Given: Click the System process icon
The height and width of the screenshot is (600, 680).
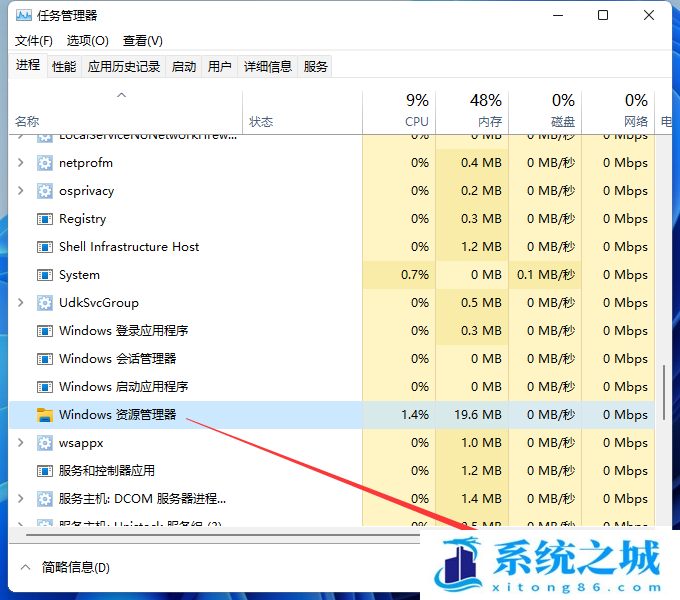Looking at the screenshot, I should click(44, 275).
